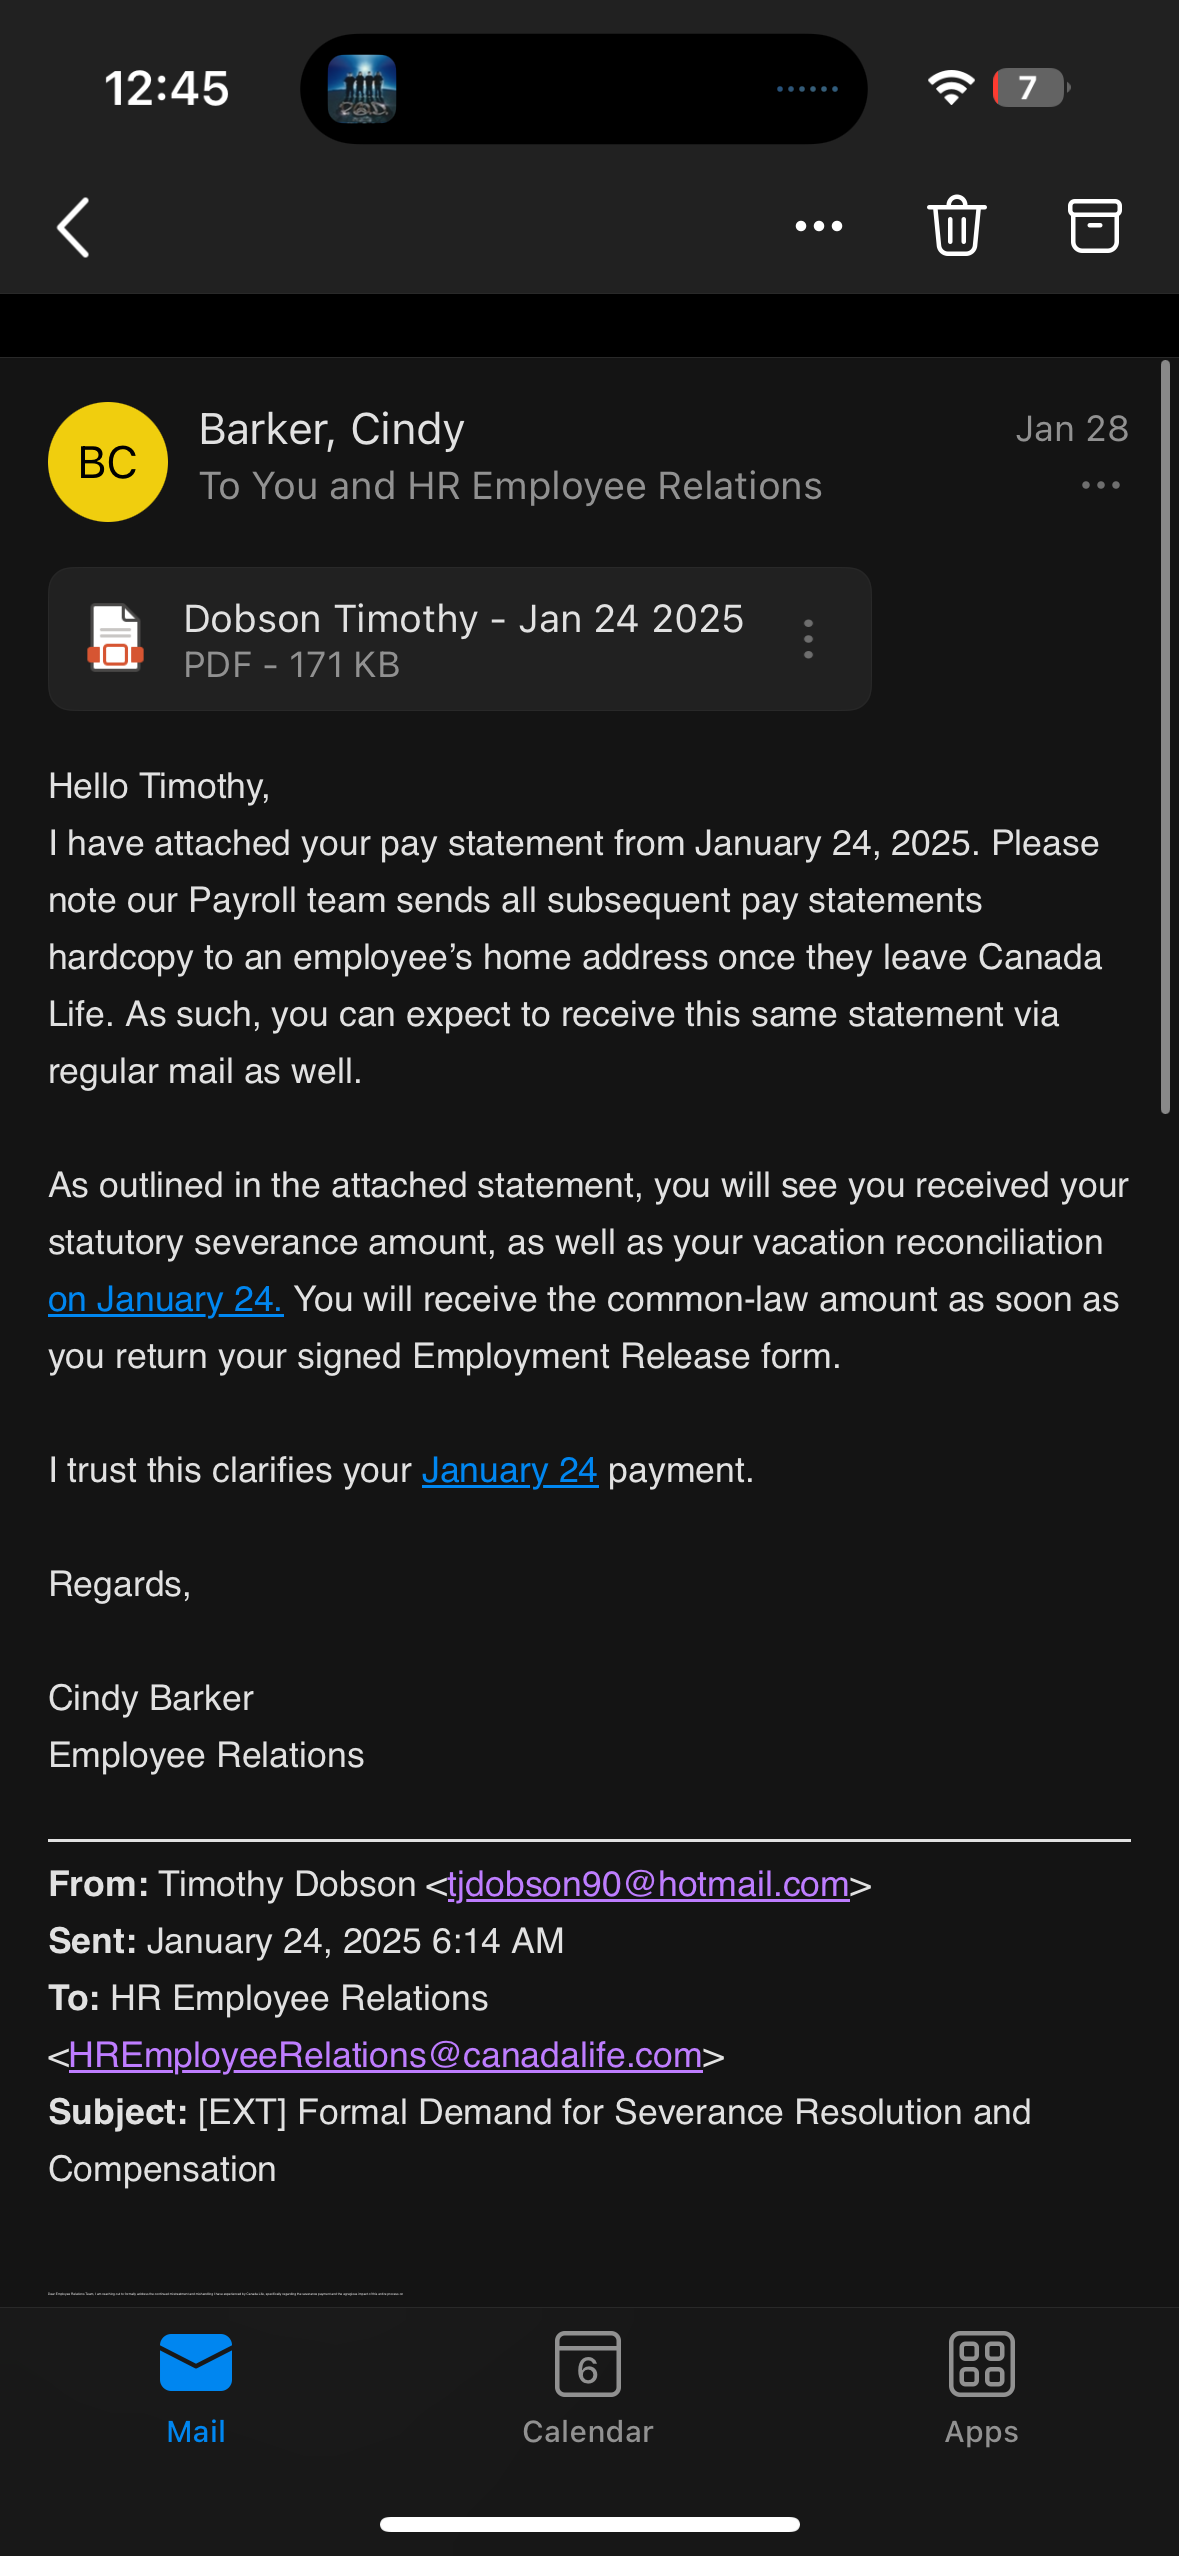
Task: Tap the sender name Barker, Cindy
Action: pyautogui.click(x=331, y=429)
